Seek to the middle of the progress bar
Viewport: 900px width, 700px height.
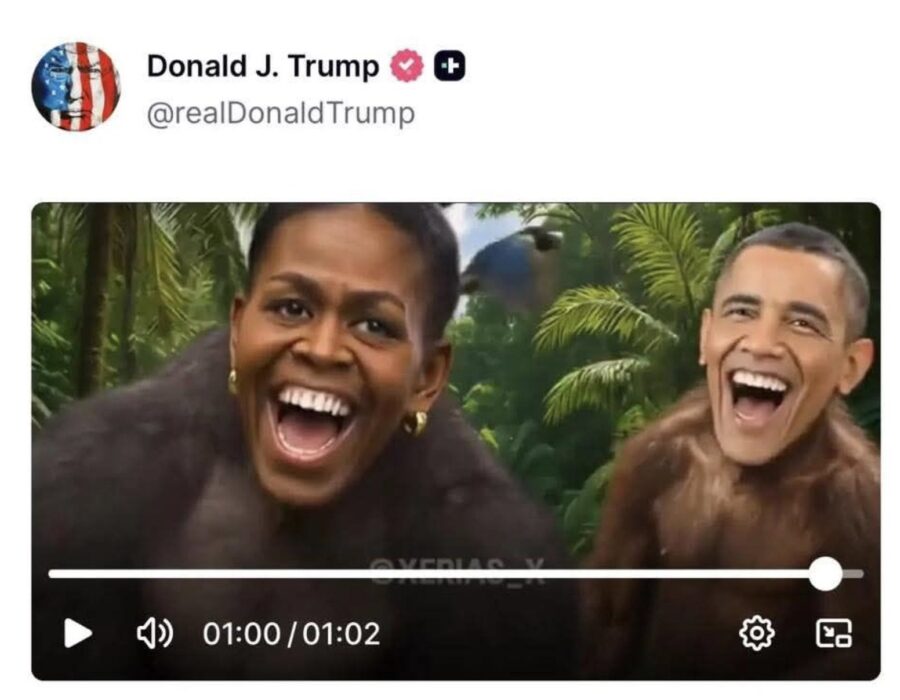[456, 574]
